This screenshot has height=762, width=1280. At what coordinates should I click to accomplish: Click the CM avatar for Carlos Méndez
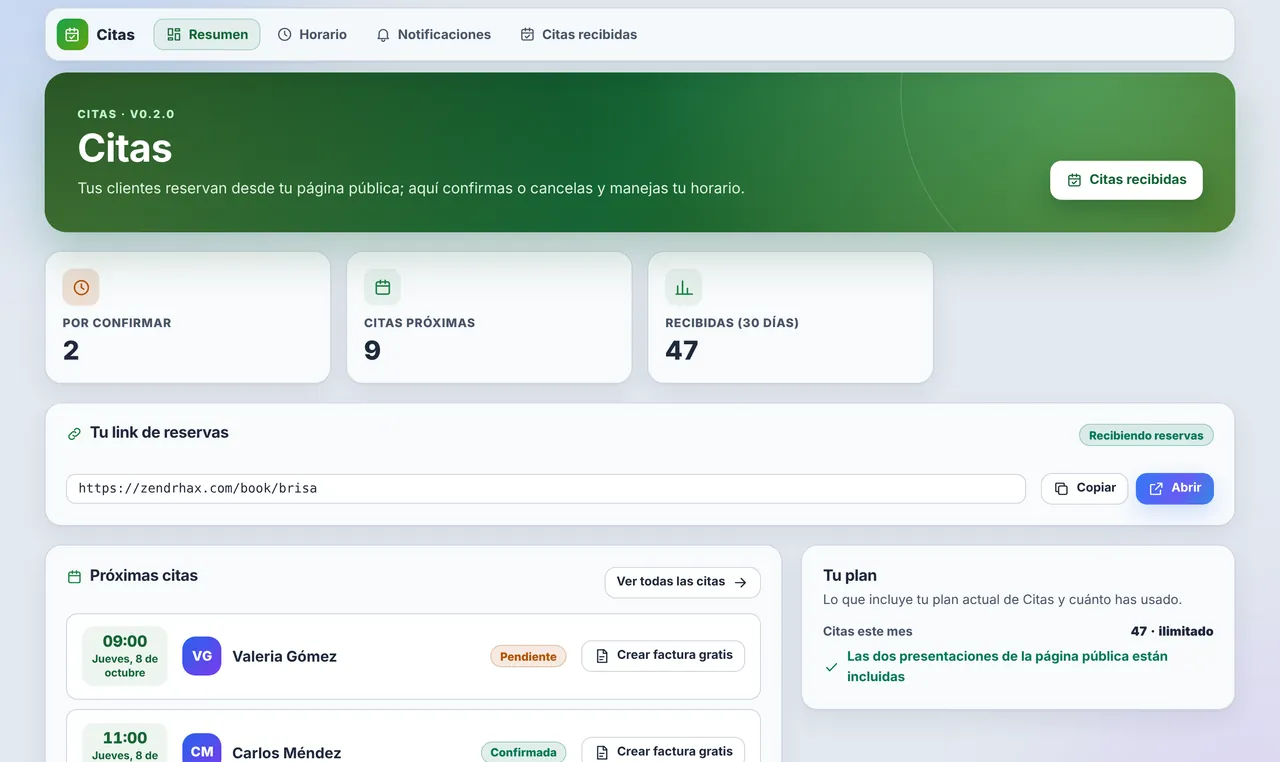coord(202,748)
